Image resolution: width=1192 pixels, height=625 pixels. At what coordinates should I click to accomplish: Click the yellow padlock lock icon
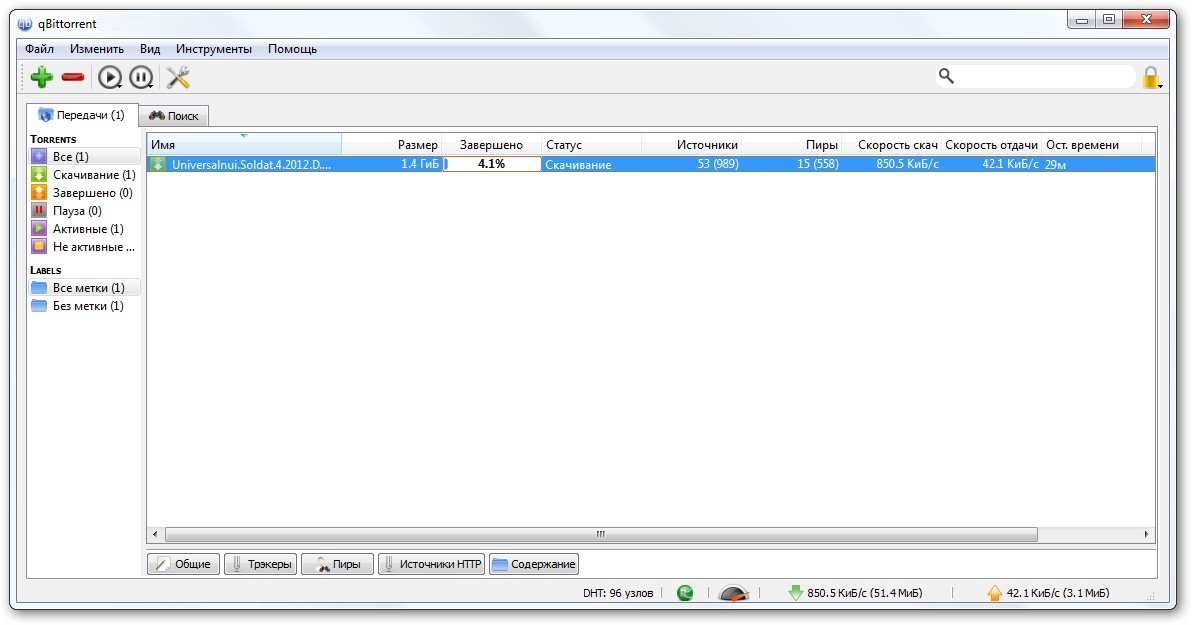coord(1150,77)
